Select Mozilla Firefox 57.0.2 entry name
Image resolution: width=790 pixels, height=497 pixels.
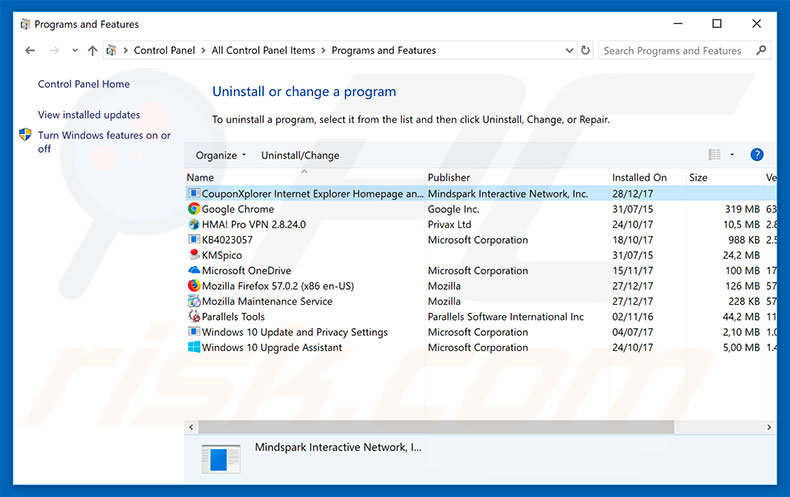click(x=278, y=286)
